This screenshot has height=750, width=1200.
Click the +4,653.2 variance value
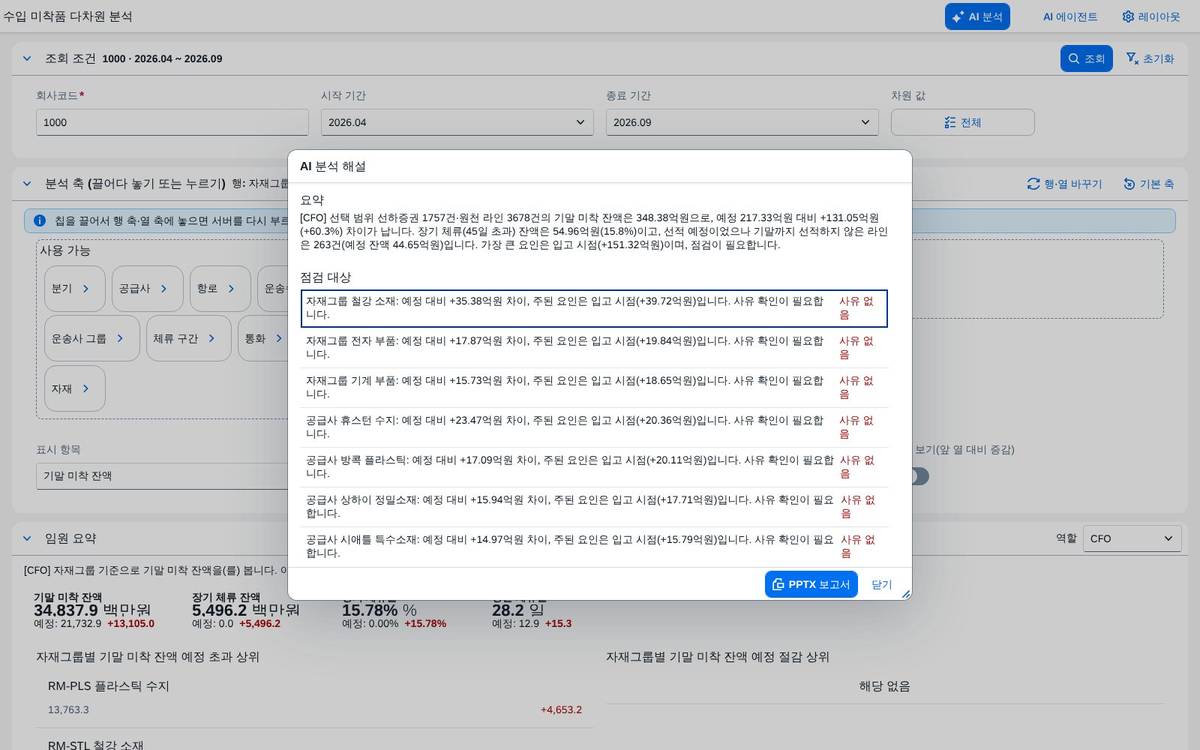pyautogui.click(x=561, y=710)
